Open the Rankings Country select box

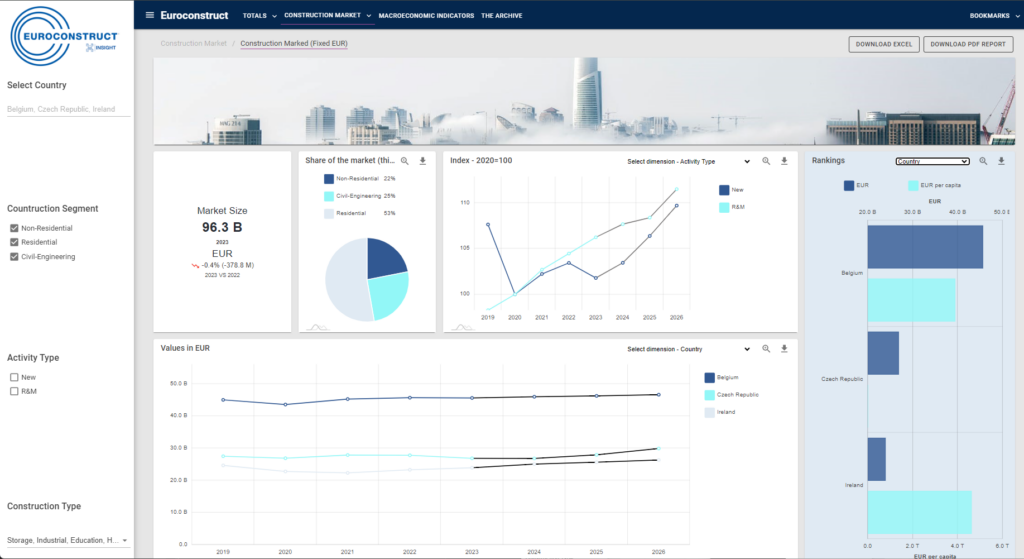pos(932,161)
